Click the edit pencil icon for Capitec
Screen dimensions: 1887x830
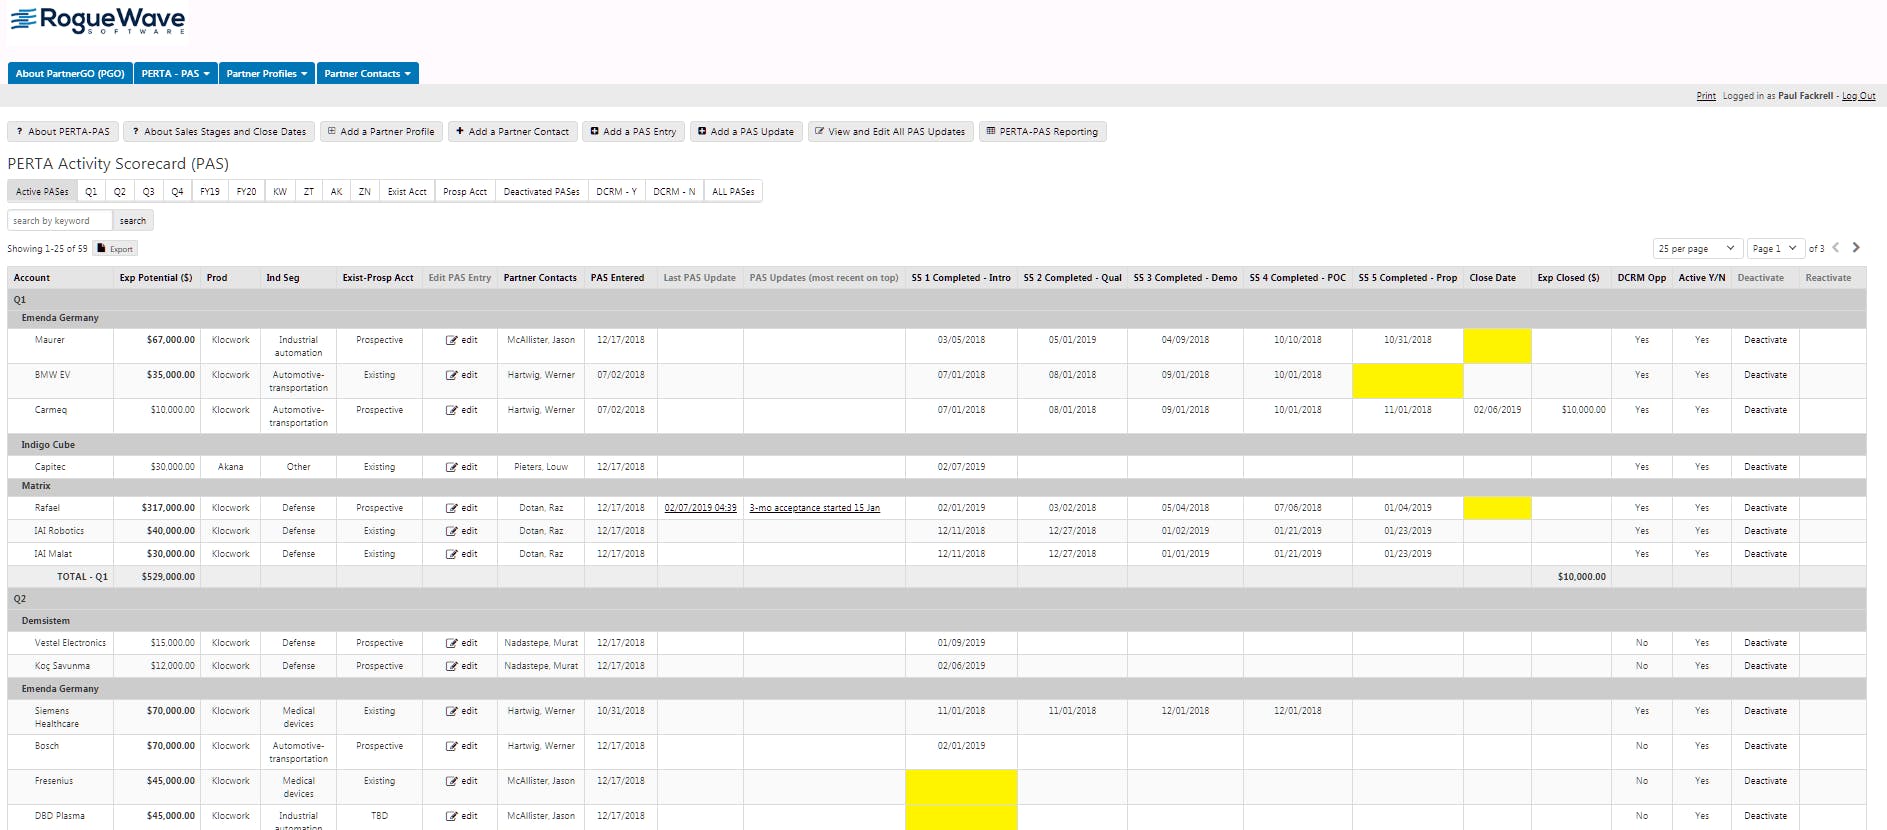[452, 467]
